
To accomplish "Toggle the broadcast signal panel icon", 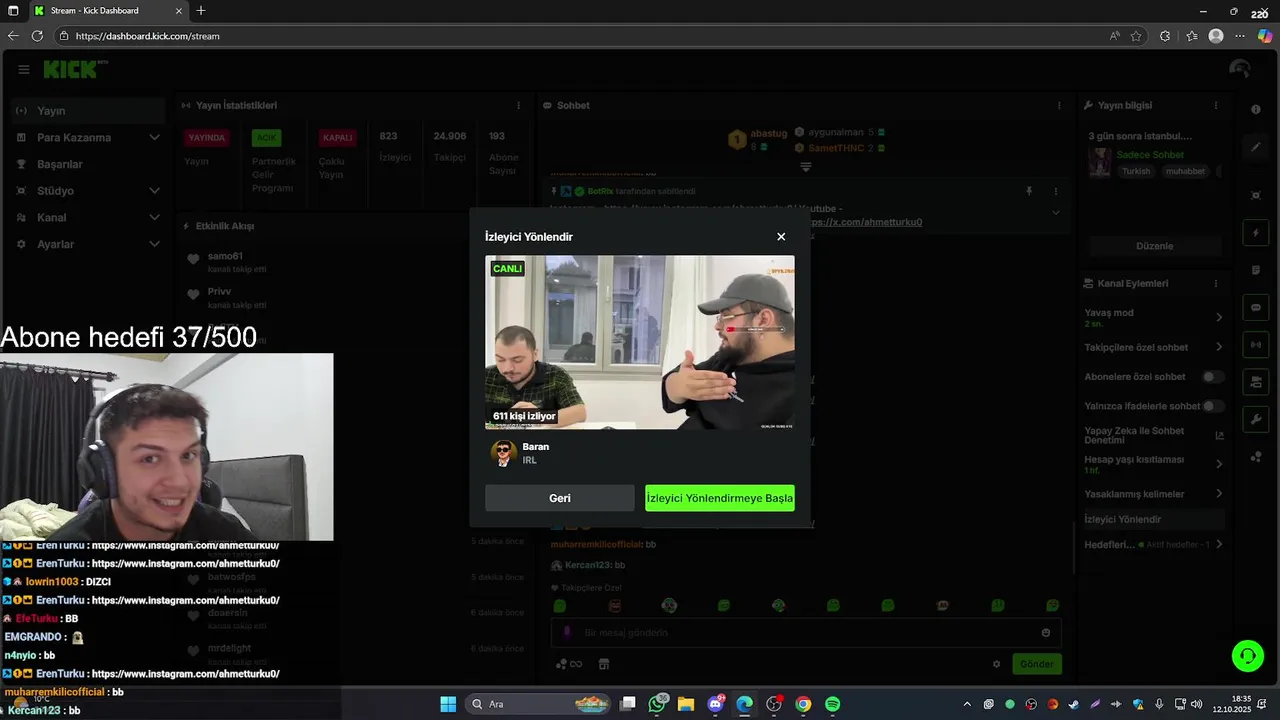I will [x=1256, y=345].
